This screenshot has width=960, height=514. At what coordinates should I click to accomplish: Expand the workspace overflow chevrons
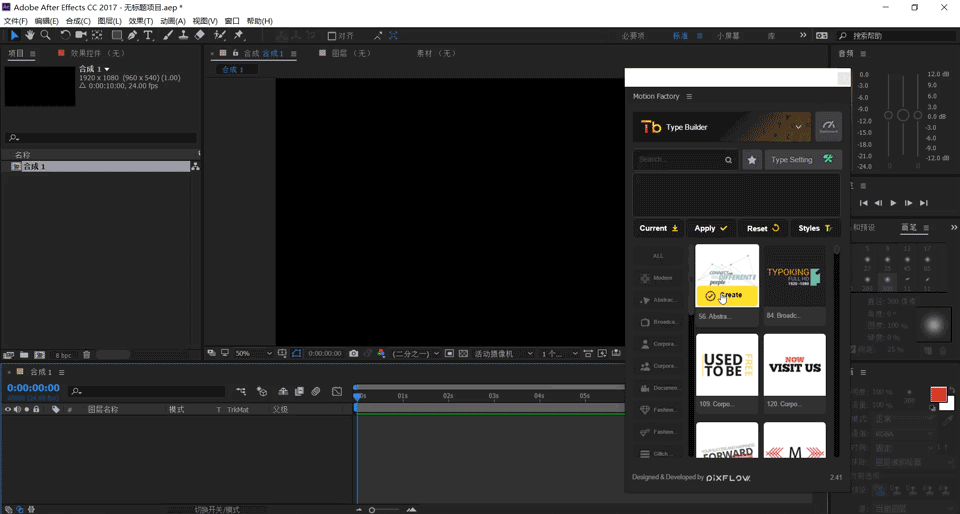coord(803,35)
